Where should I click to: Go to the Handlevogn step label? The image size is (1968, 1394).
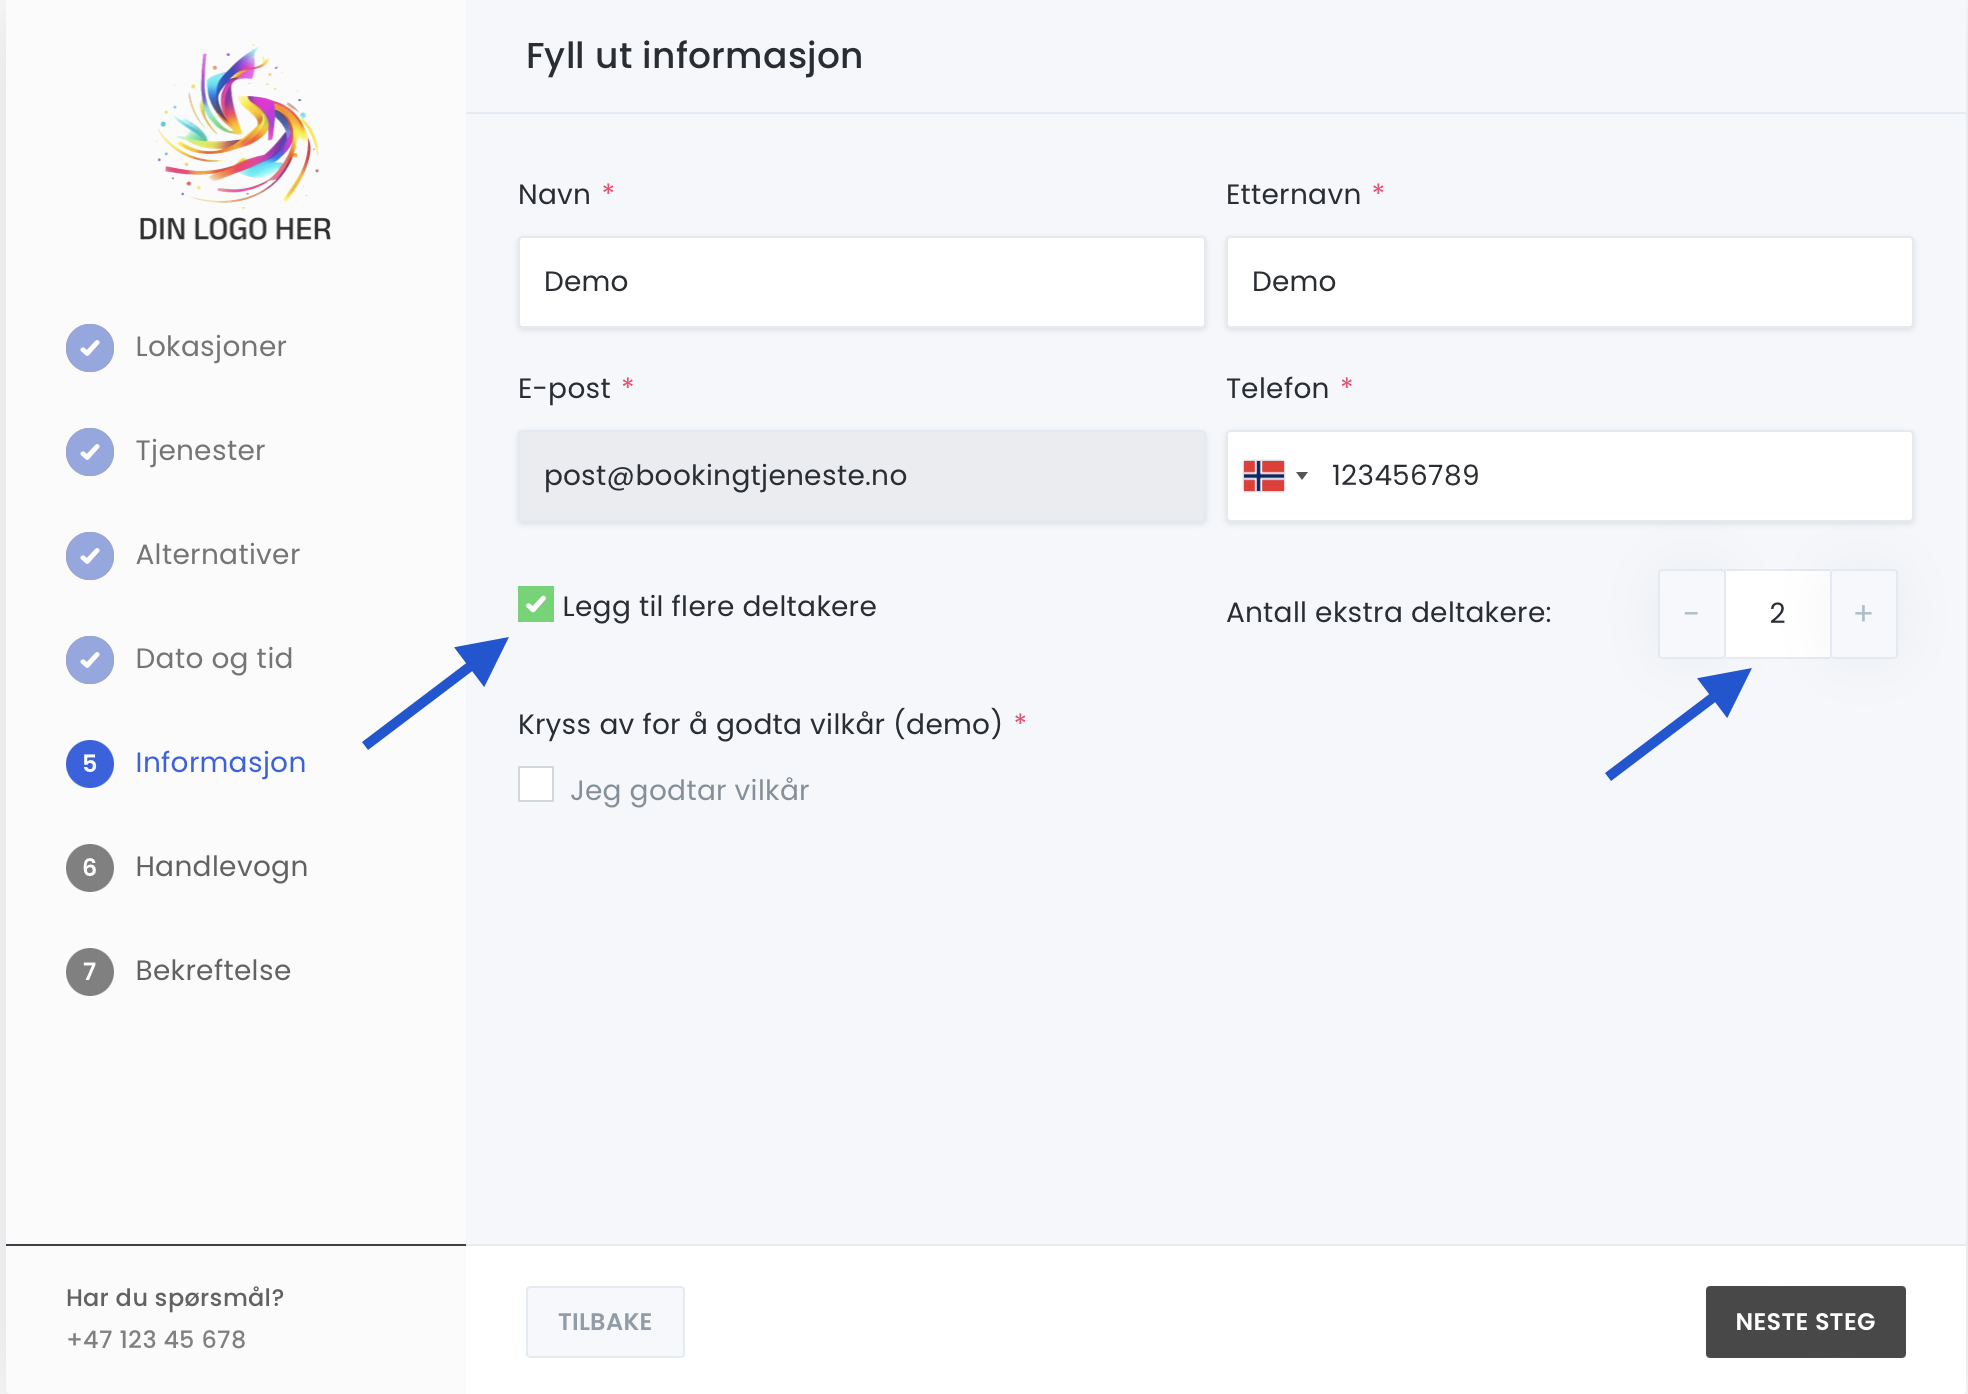(x=221, y=867)
